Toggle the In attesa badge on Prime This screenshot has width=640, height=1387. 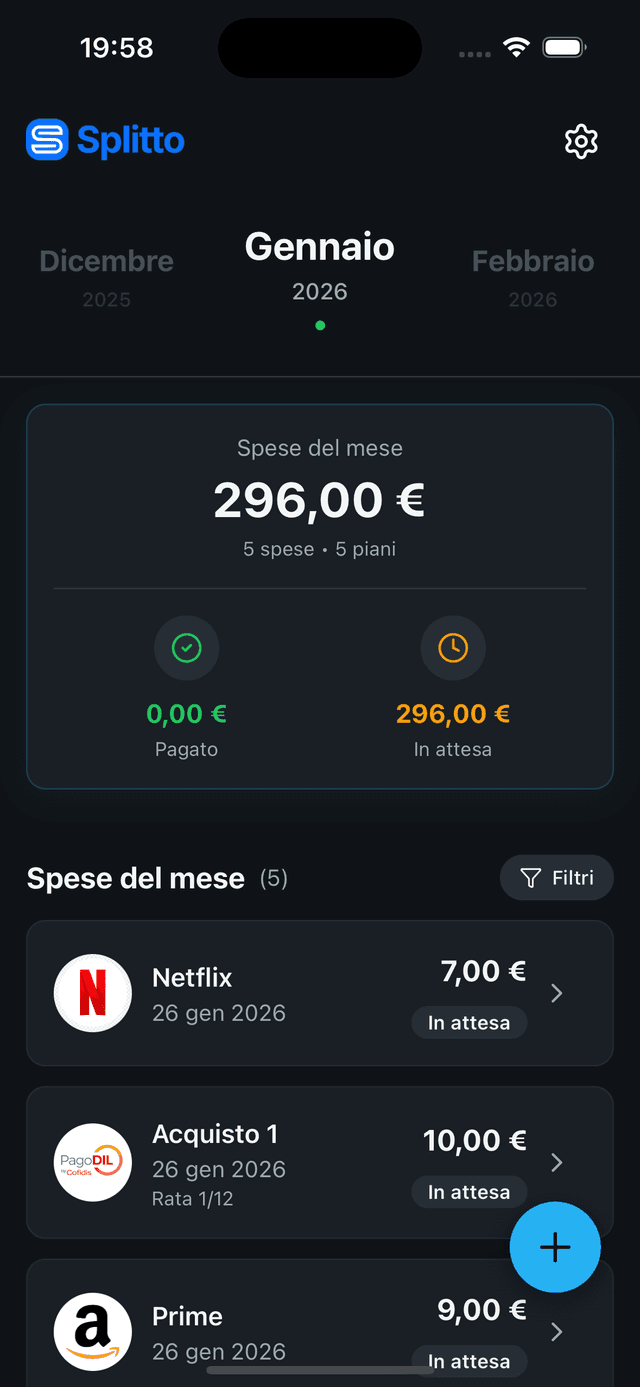(x=469, y=1361)
